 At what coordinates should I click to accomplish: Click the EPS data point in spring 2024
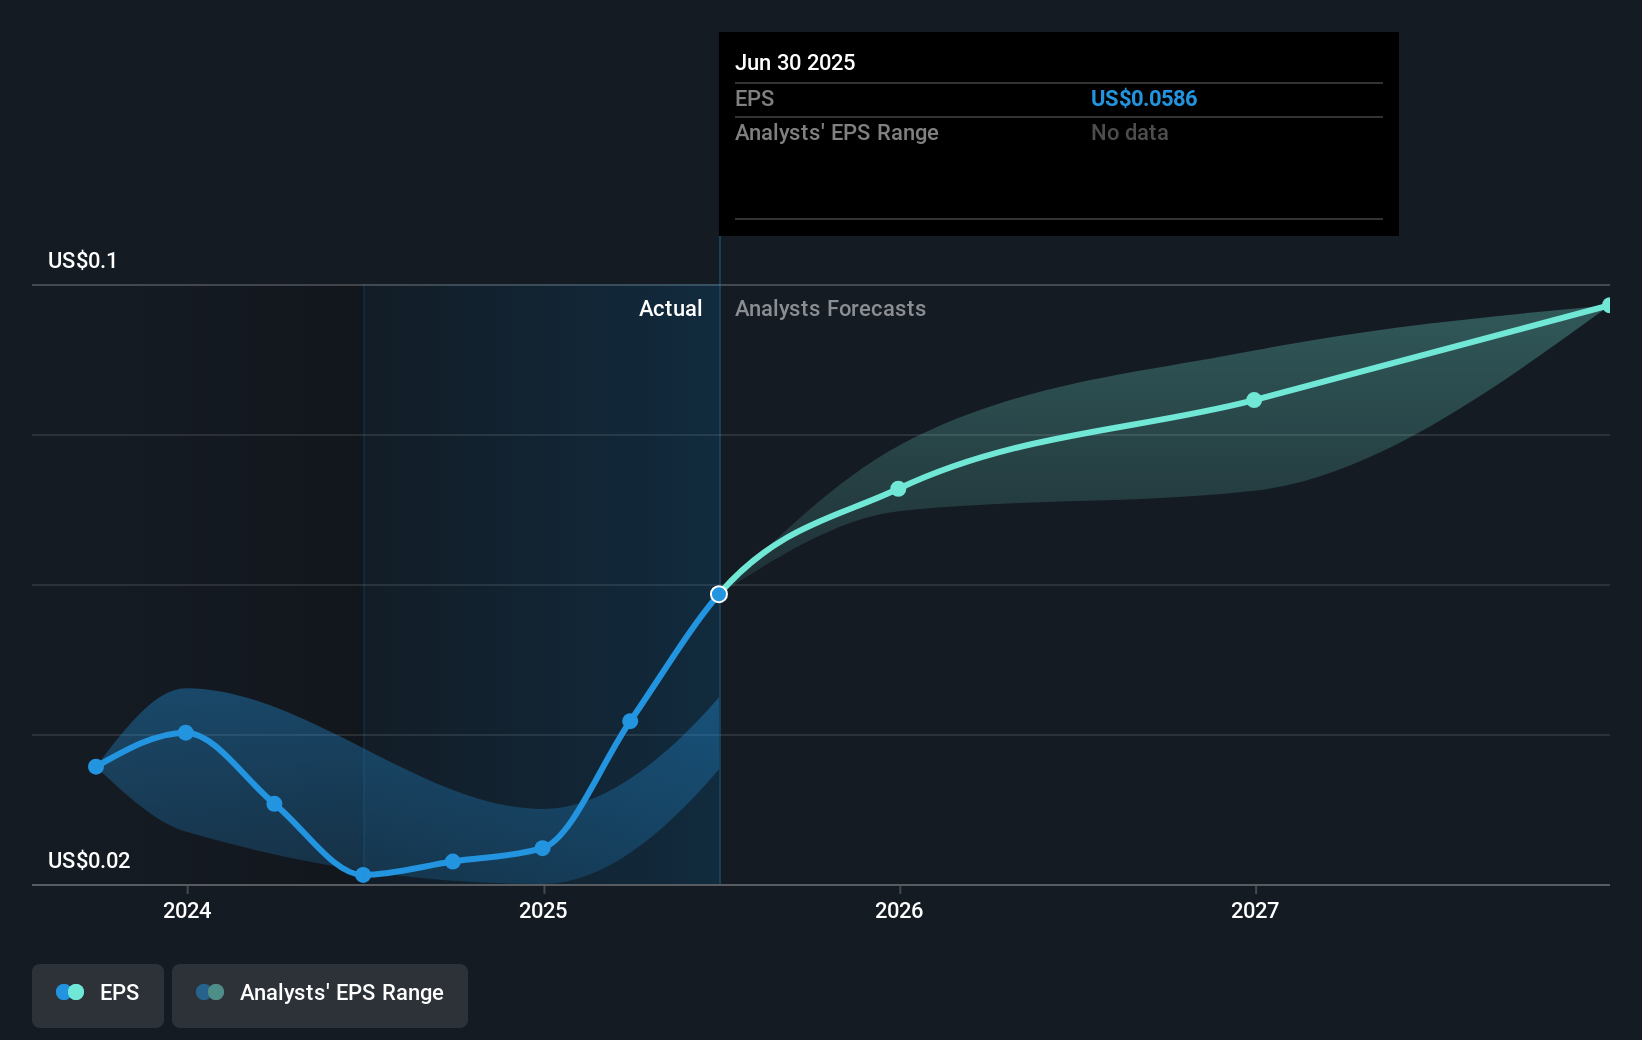[274, 804]
